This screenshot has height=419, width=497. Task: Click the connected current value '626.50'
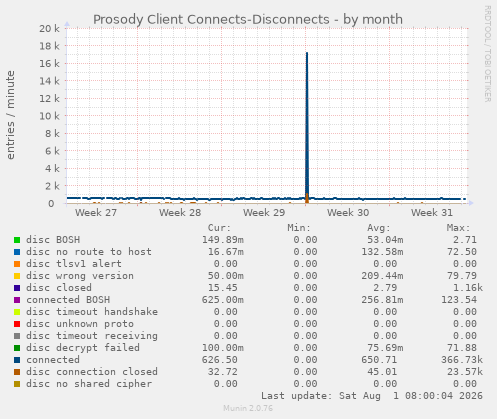220,360
